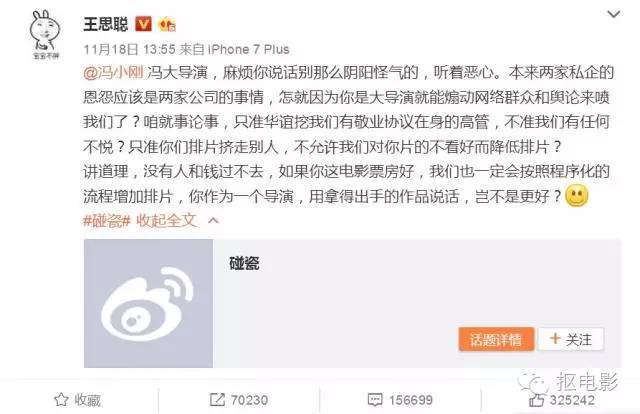640x414 pixels.
Task: Open the post options chevron menu
Action: (x=613, y=15)
